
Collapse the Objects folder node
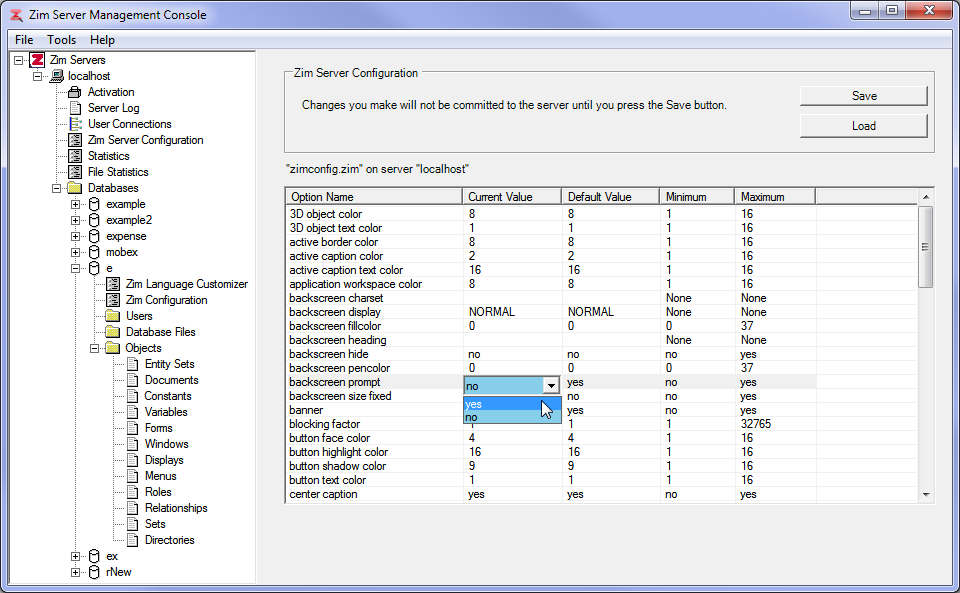(x=94, y=348)
